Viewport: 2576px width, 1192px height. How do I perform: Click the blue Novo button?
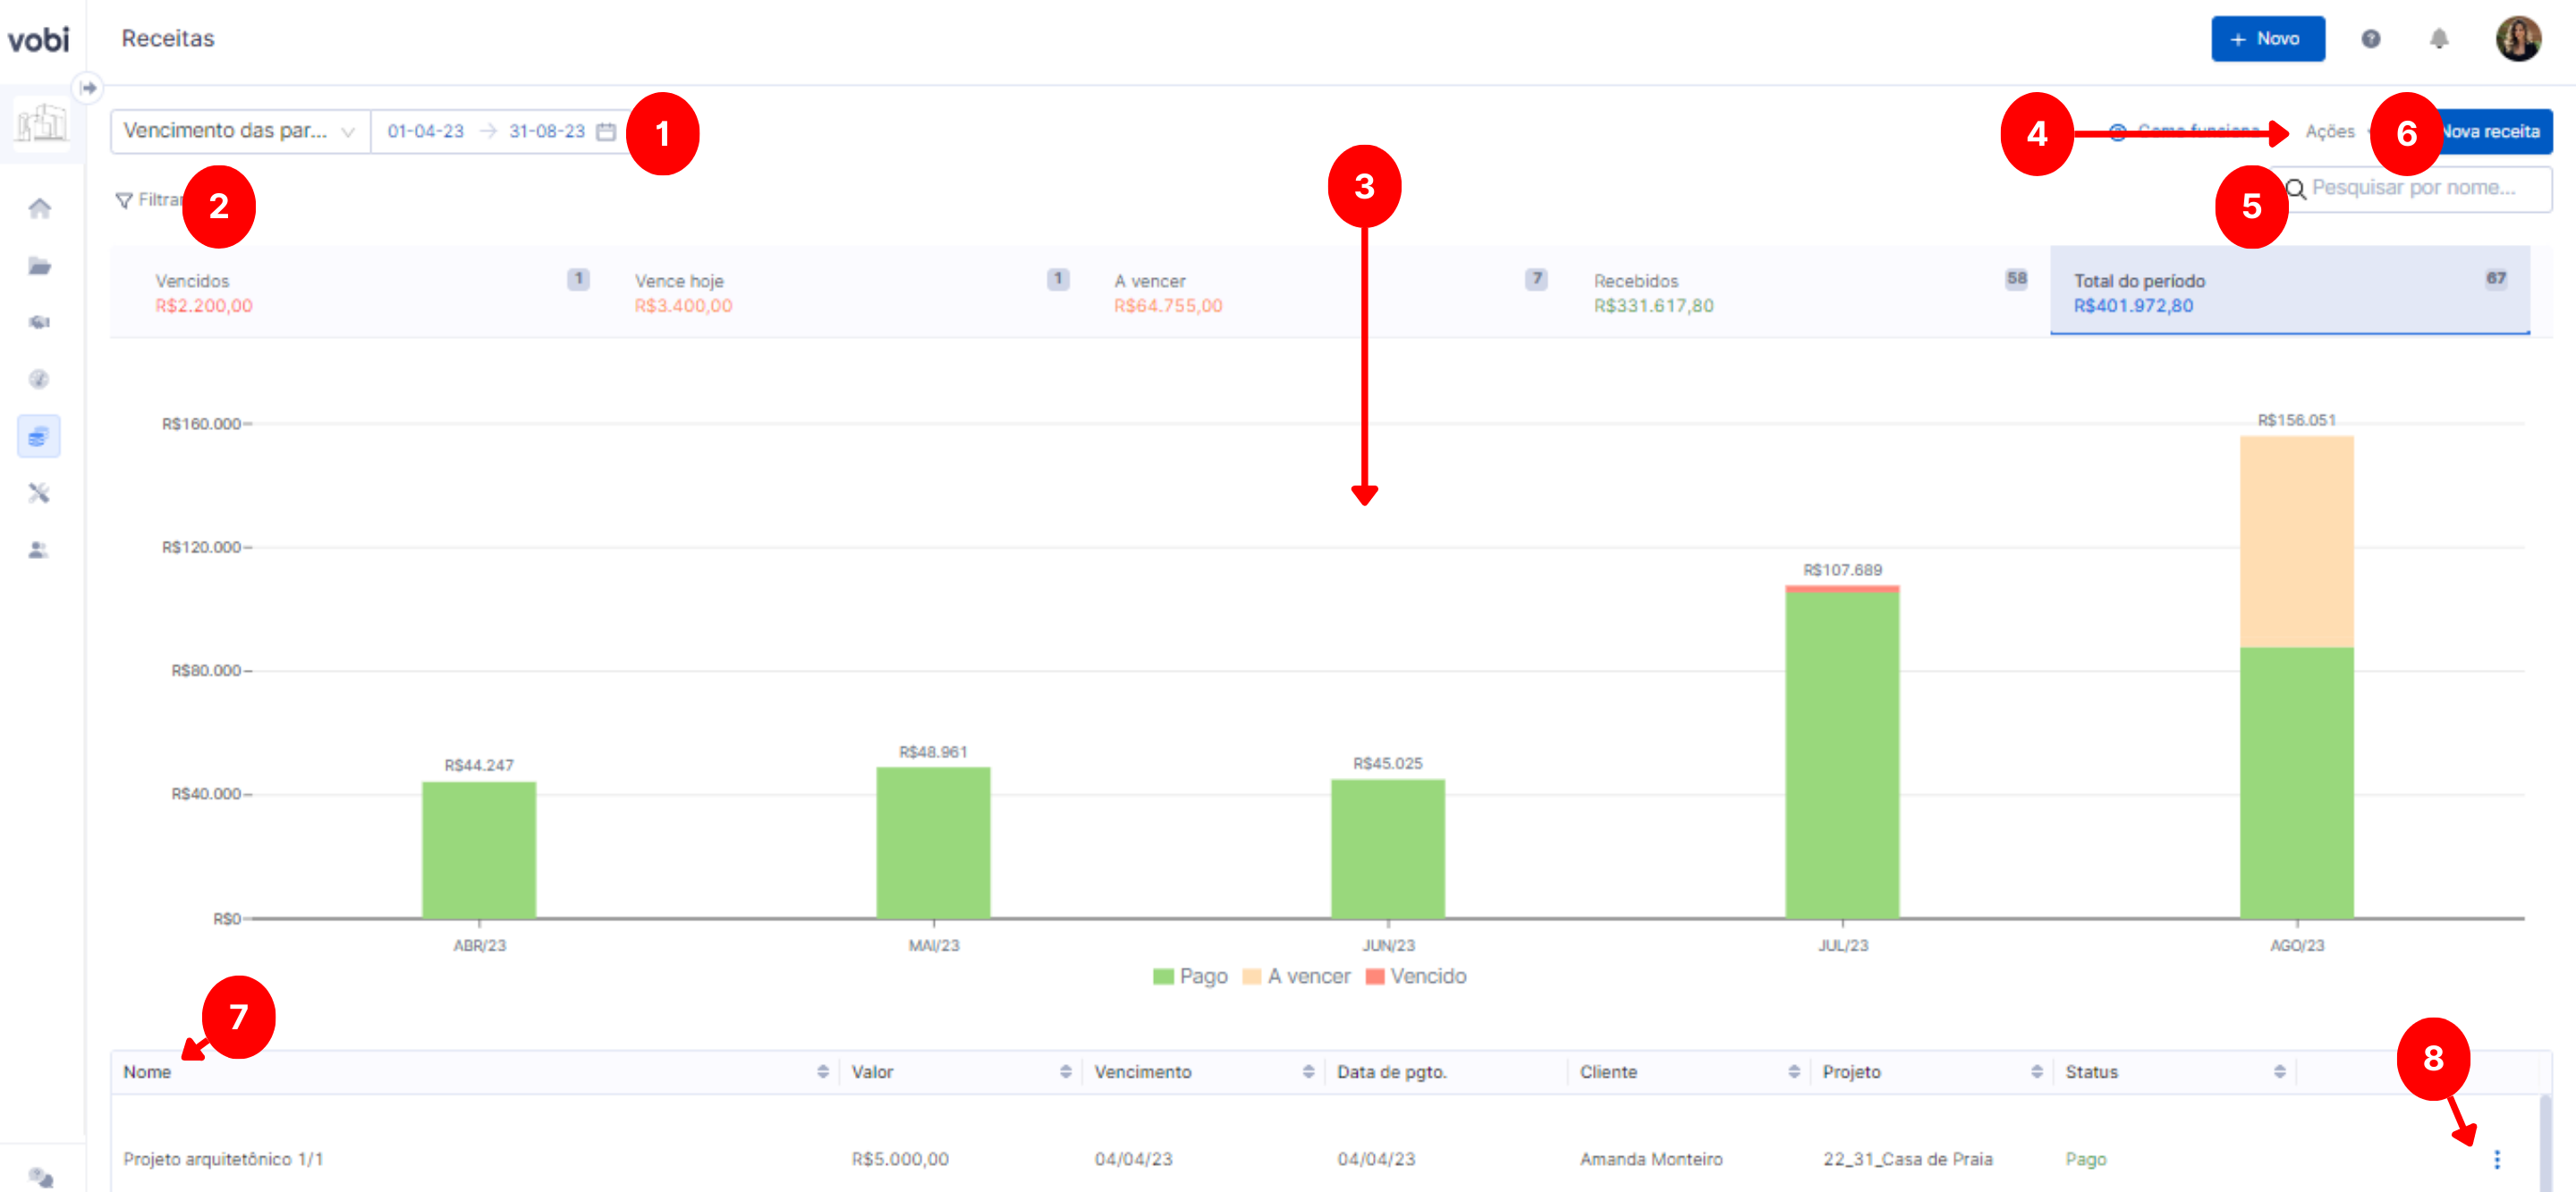coord(2267,39)
